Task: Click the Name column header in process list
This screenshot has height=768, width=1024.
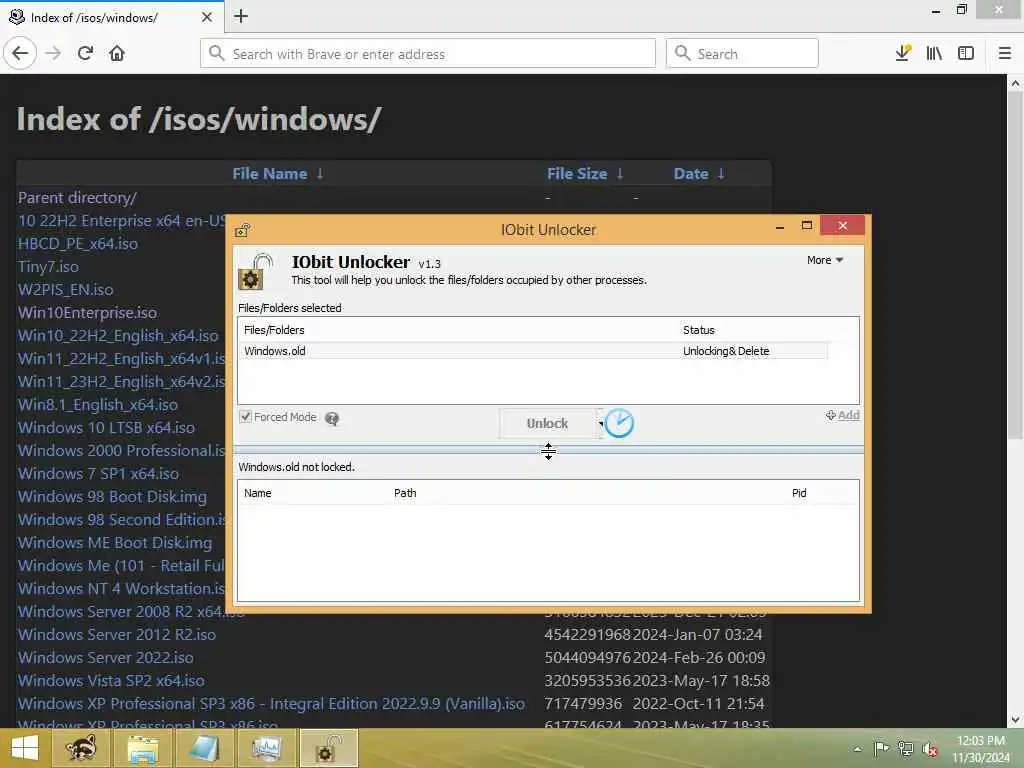Action: coord(257,493)
